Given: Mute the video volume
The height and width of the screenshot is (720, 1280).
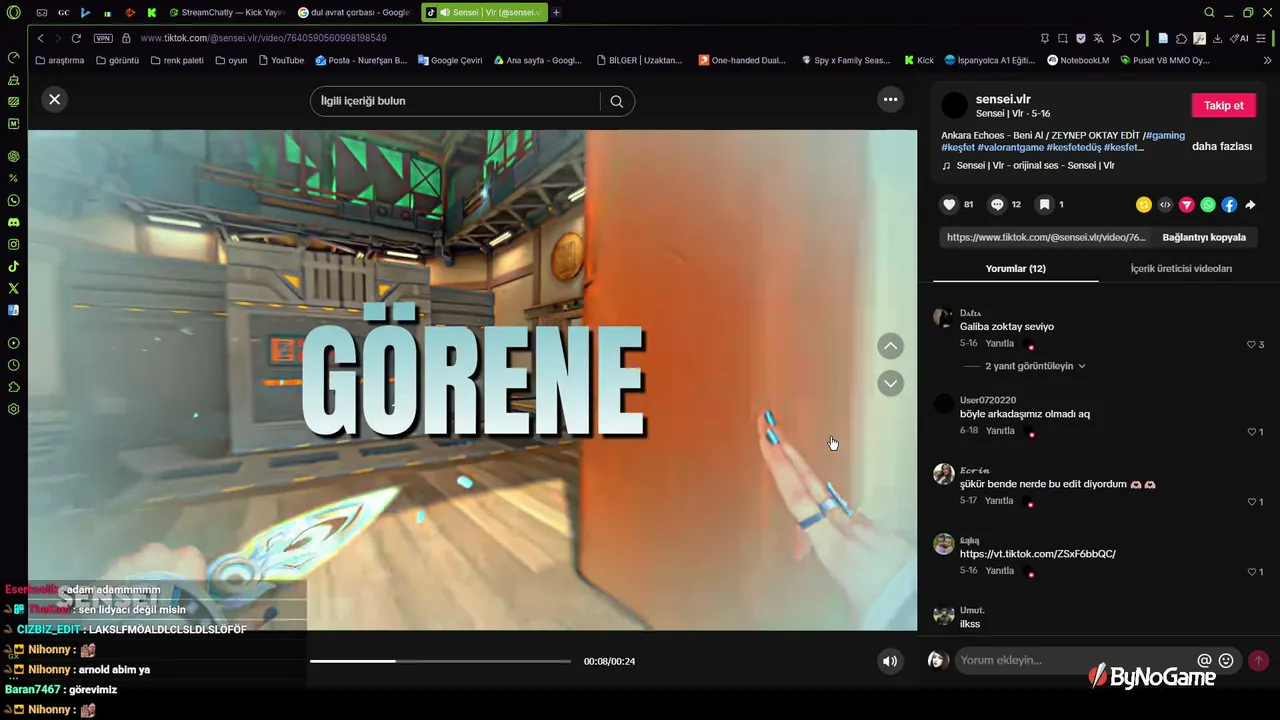Looking at the screenshot, I should pos(889,661).
